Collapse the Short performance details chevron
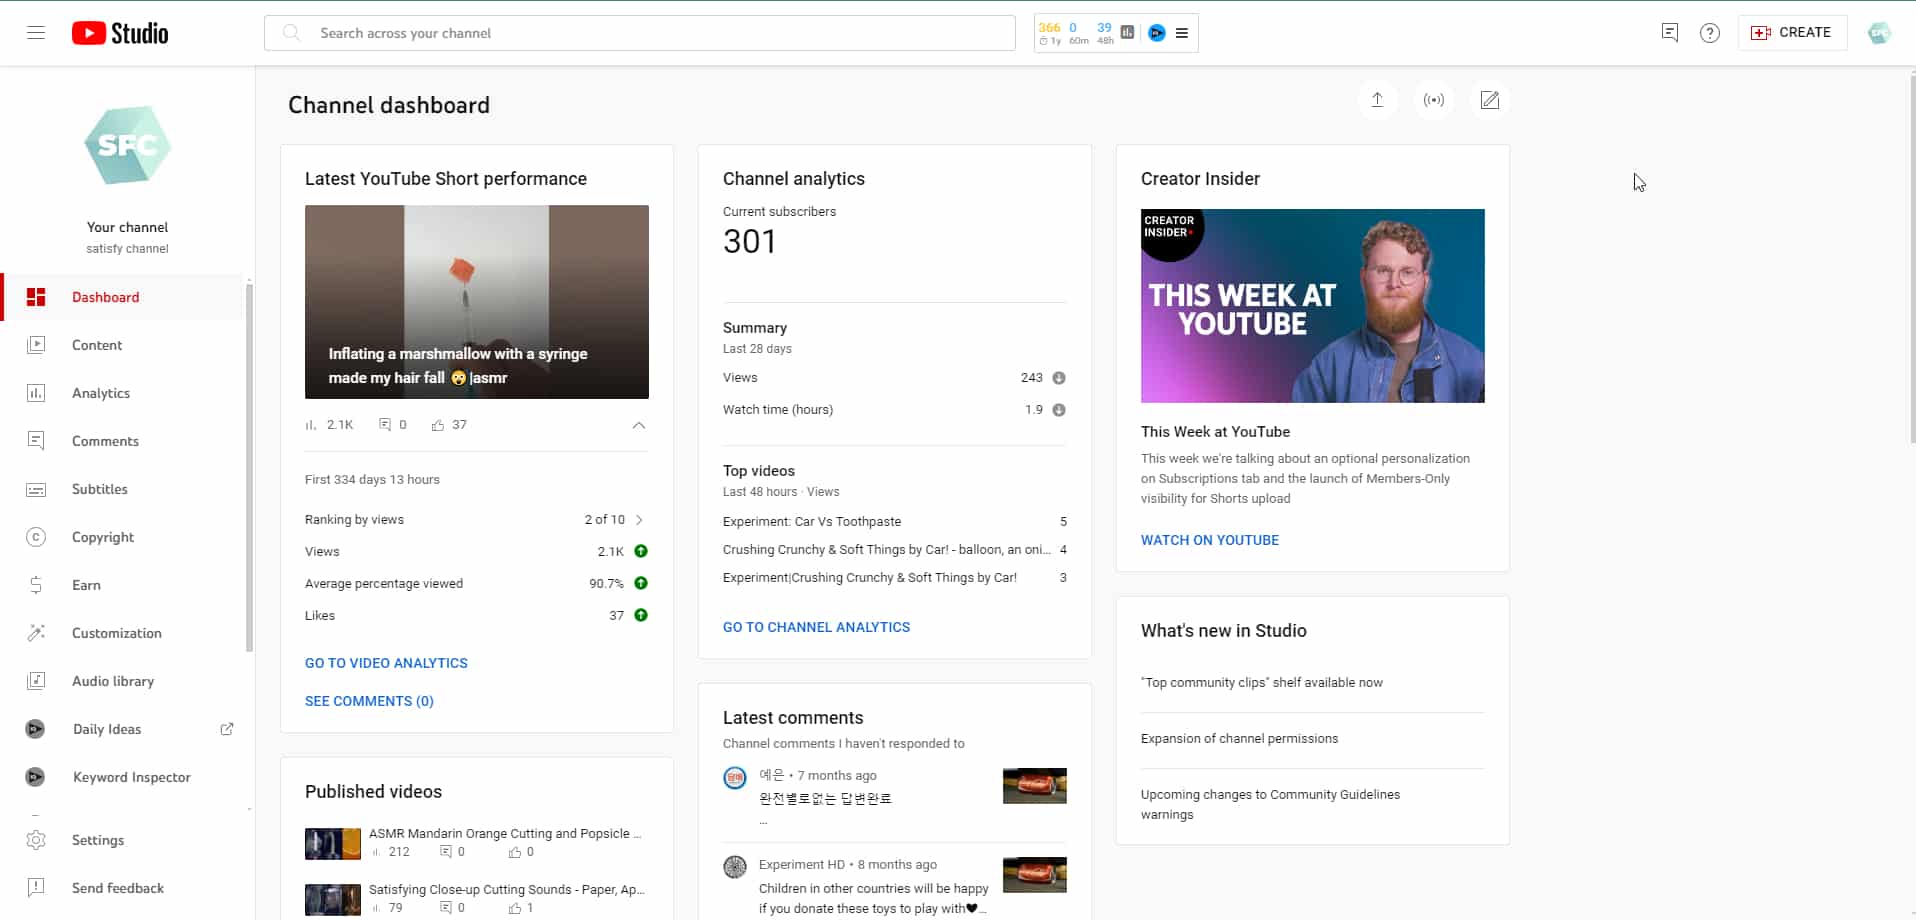Viewport: 1916px width, 920px height. 638,425
